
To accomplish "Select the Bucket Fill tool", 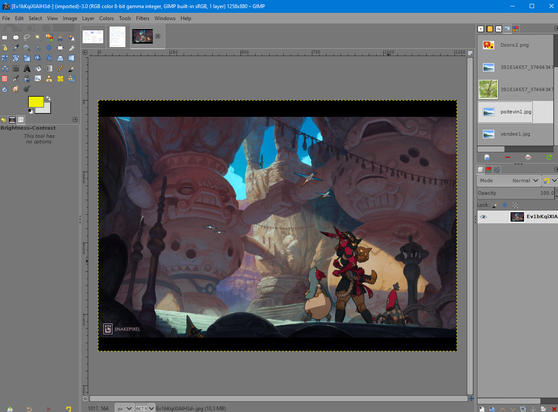I will click(x=38, y=68).
